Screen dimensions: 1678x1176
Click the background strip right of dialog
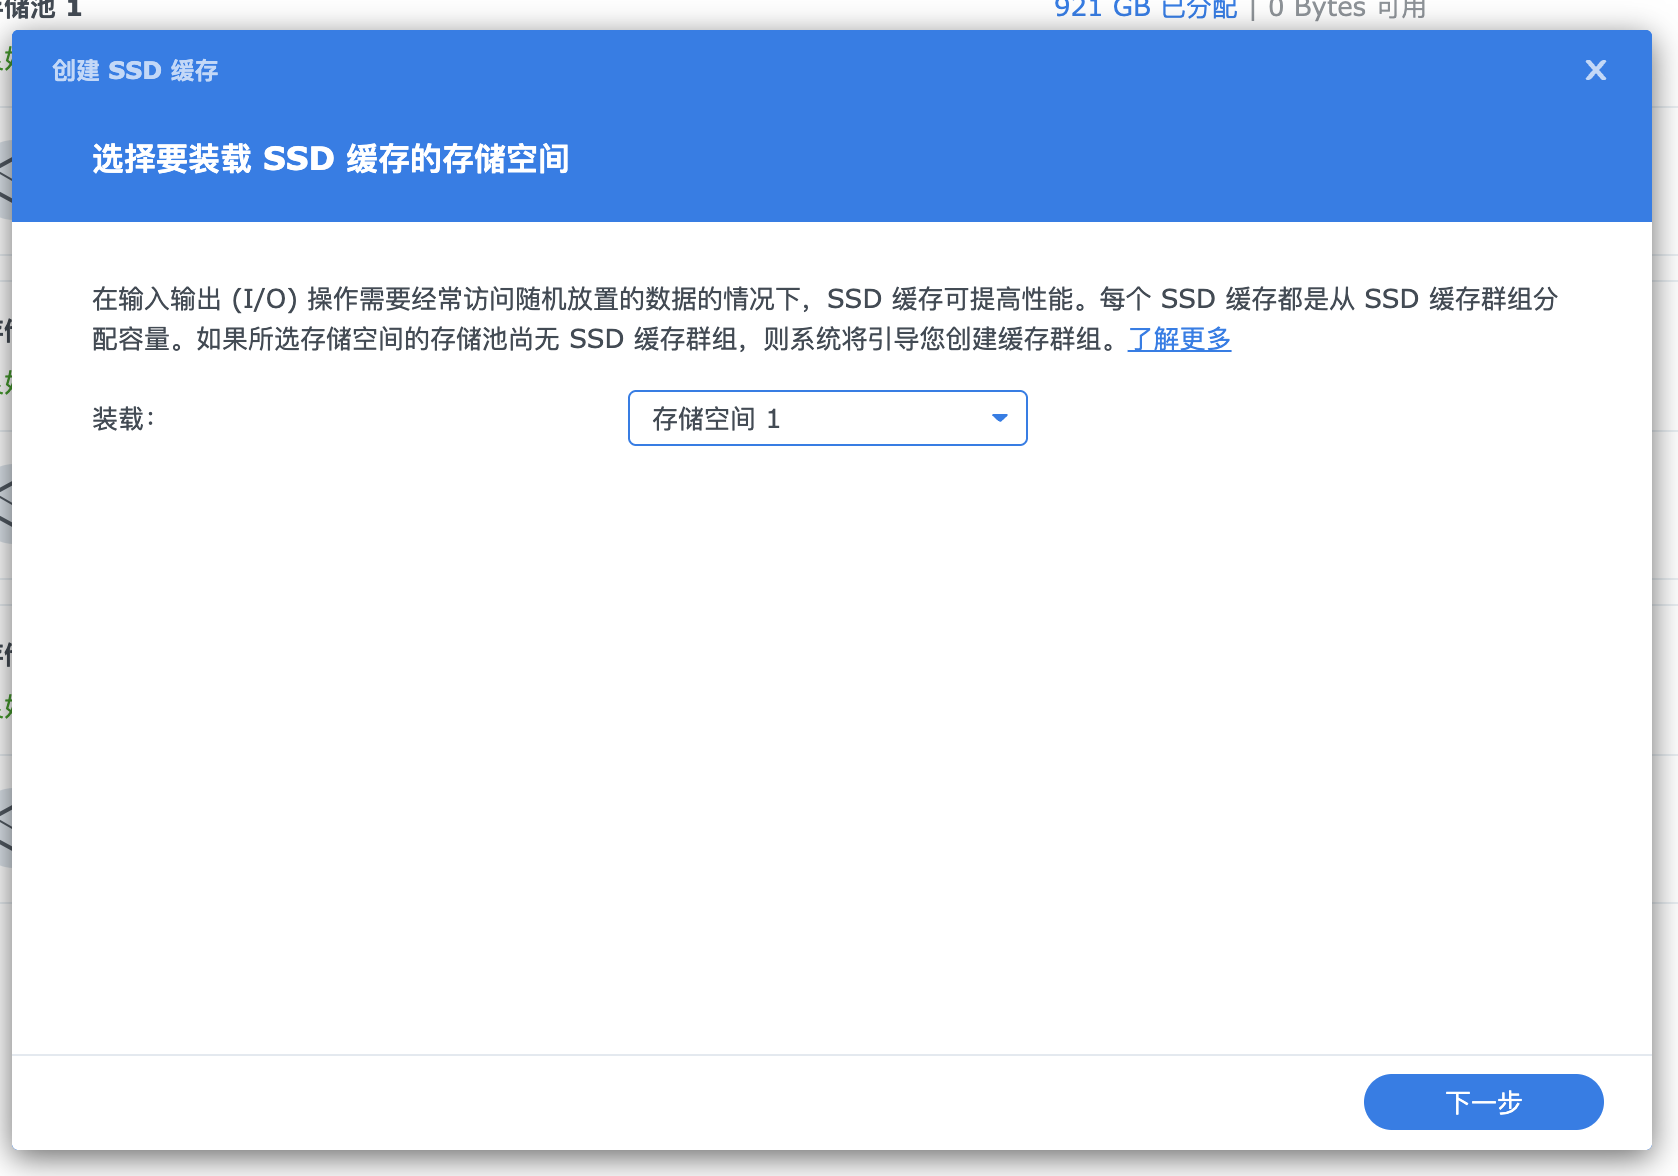click(x=1665, y=600)
